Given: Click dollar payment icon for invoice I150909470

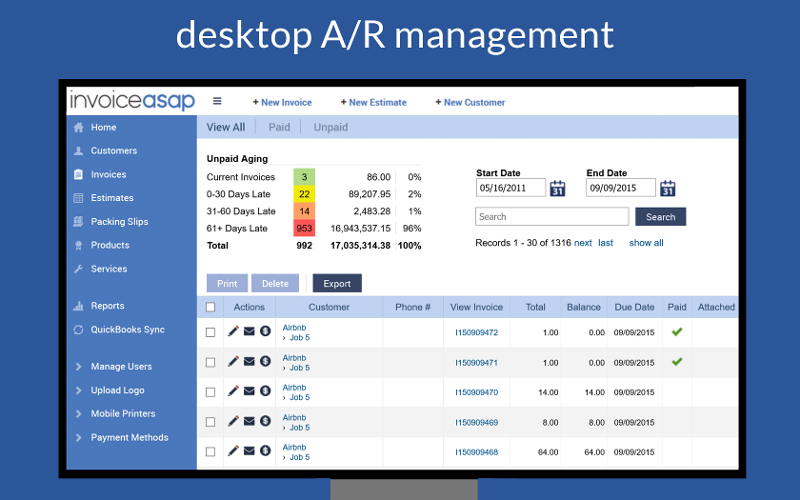Looking at the screenshot, I should tap(265, 392).
